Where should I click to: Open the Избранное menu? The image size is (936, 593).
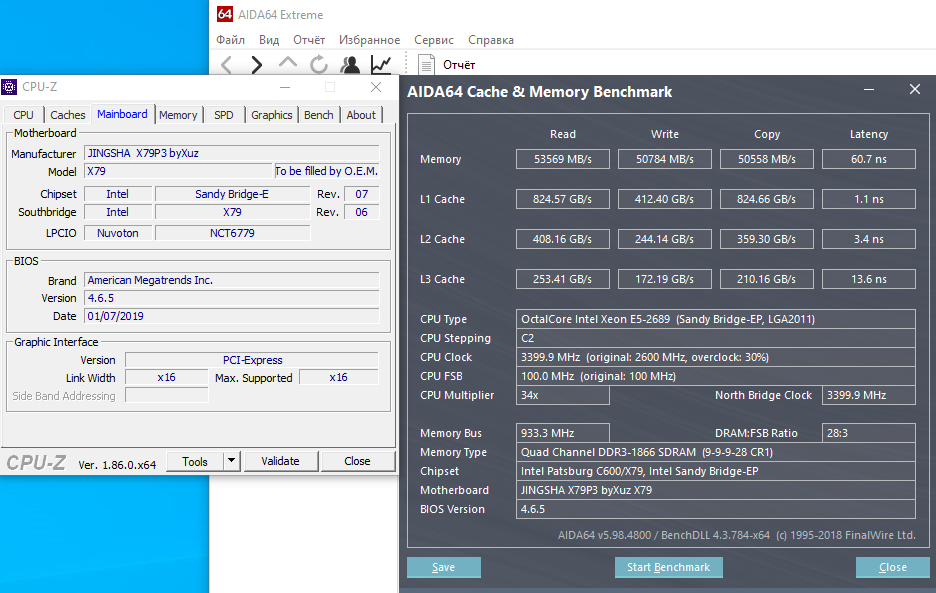coord(370,40)
